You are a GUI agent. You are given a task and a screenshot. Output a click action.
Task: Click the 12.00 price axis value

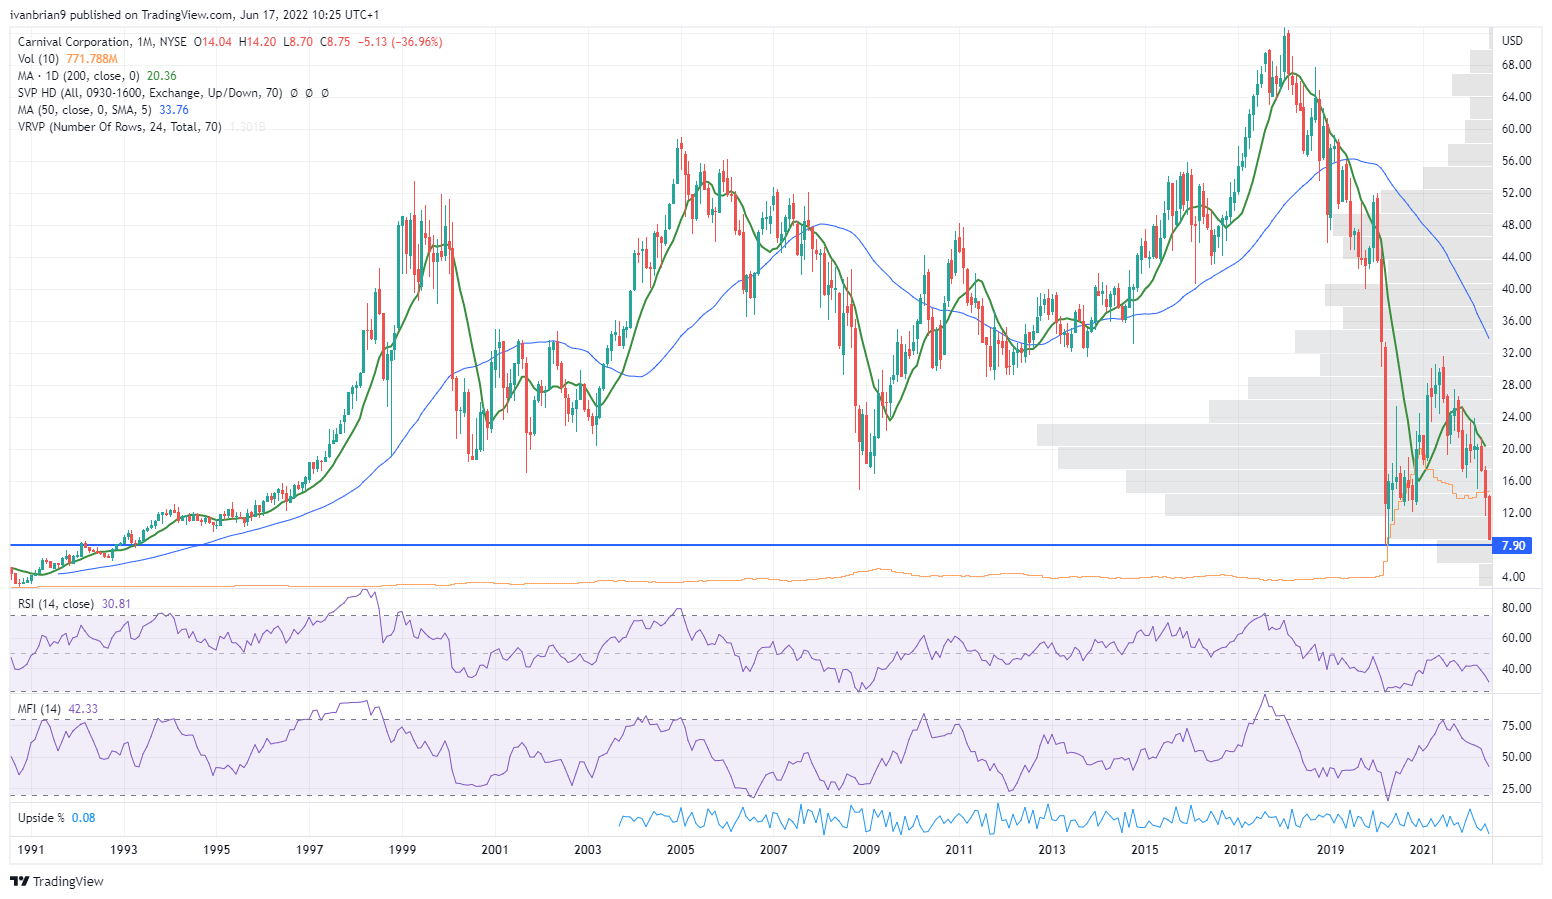[1516, 513]
